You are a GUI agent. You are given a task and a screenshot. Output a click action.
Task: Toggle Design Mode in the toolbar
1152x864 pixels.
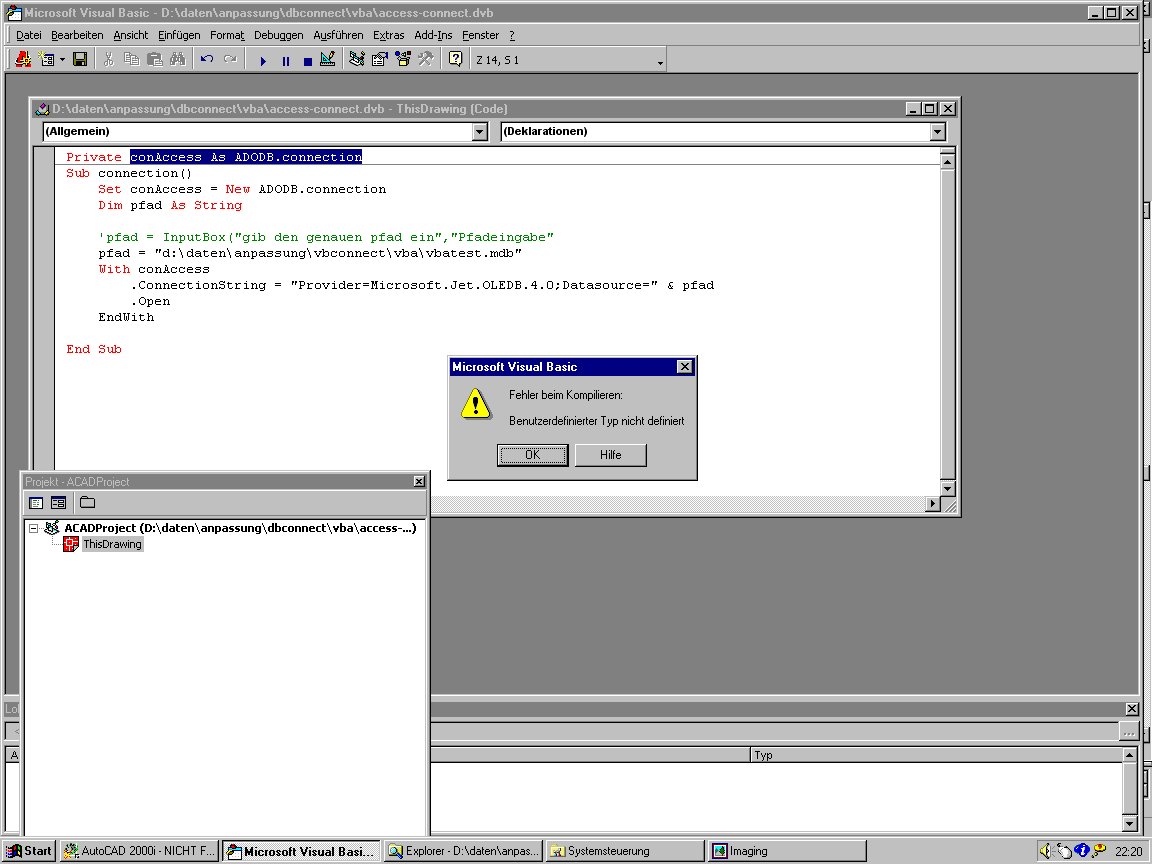tap(328, 60)
